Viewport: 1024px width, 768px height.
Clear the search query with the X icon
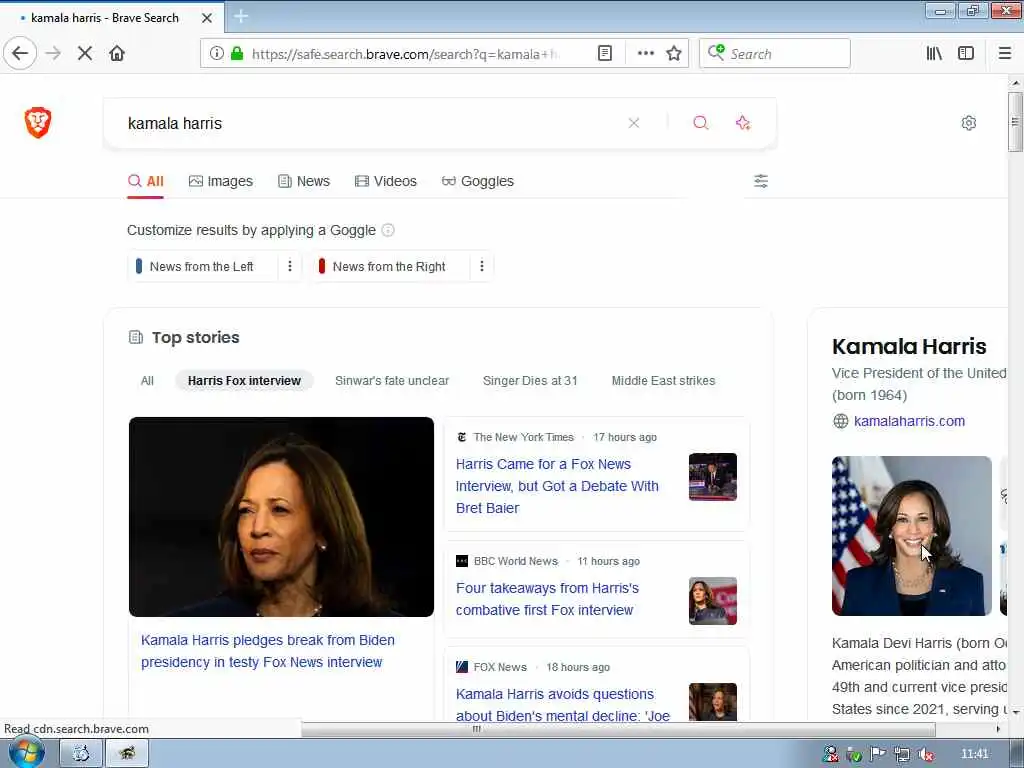633,123
